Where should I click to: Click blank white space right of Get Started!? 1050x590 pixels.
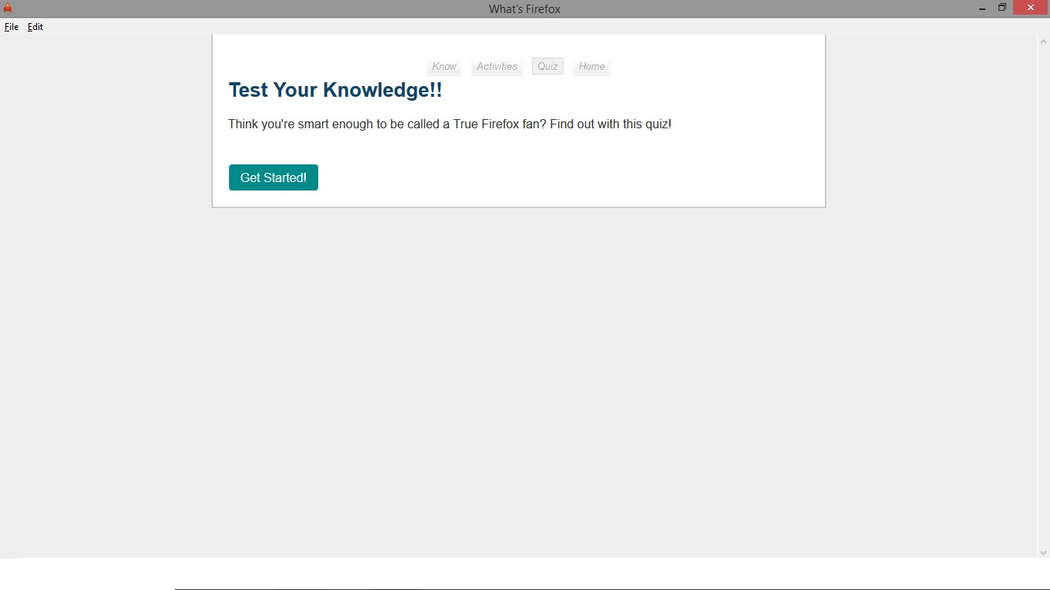pyautogui.click(x=560, y=178)
